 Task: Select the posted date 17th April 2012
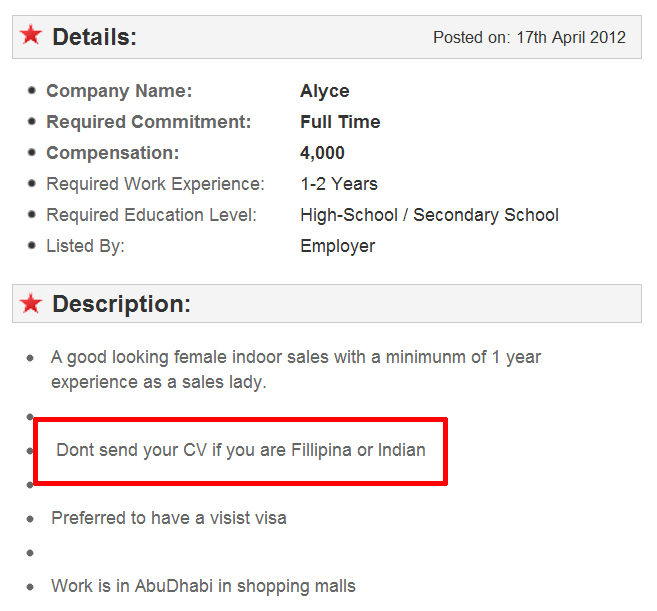(571, 37)
